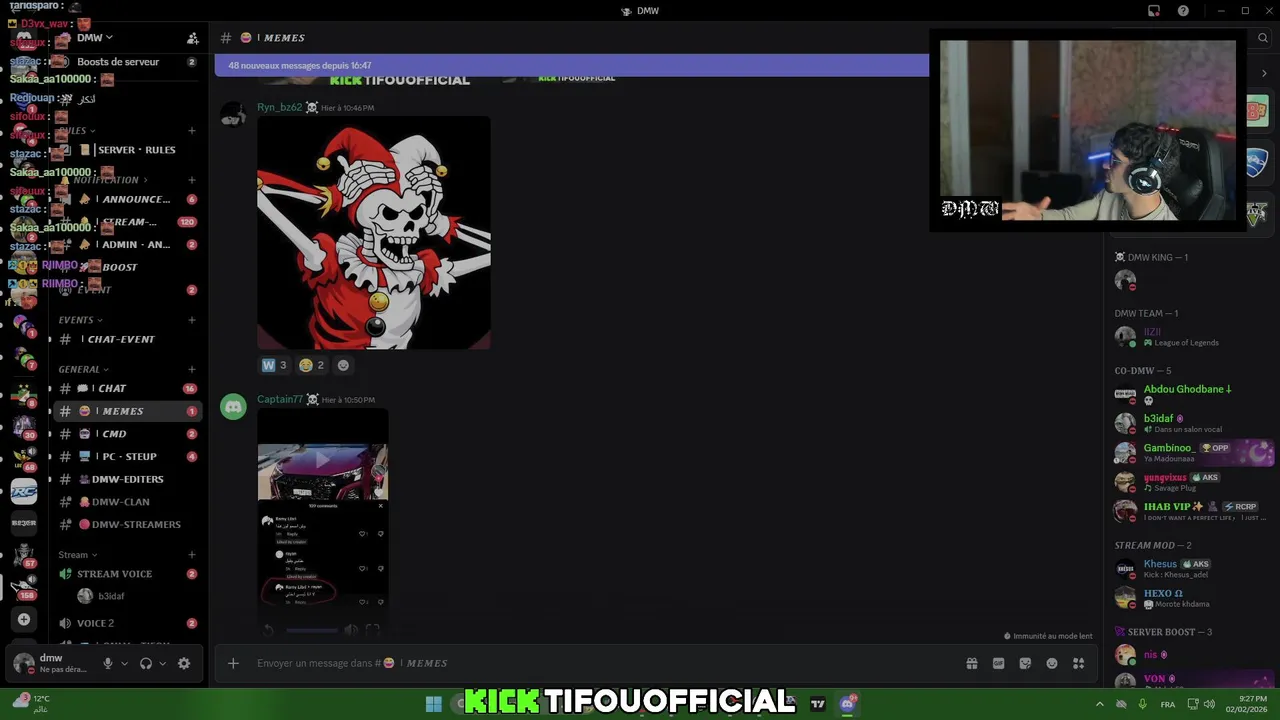Image resolution: width=1280 pixels, height=720 pixels.
Task: Open member Abdou Ghodbane
Action: (x=1193, y=394)
